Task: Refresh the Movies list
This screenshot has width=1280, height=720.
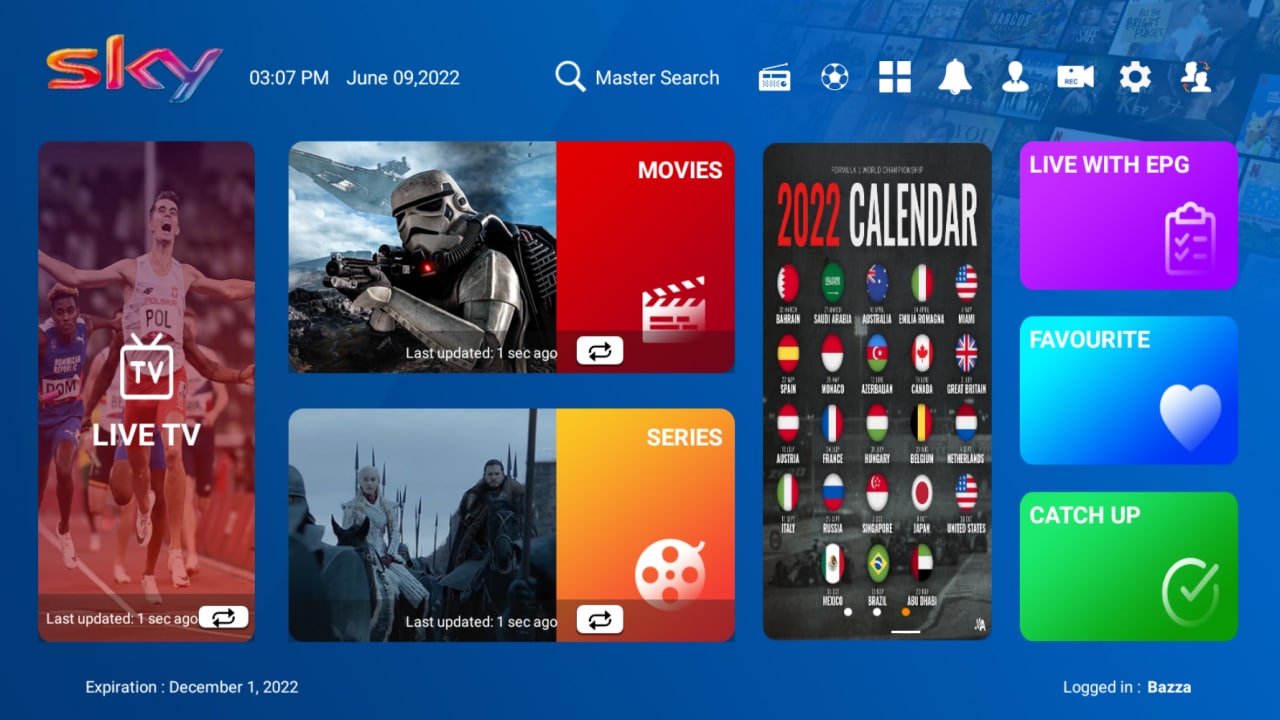Action: tap(599, 351)
